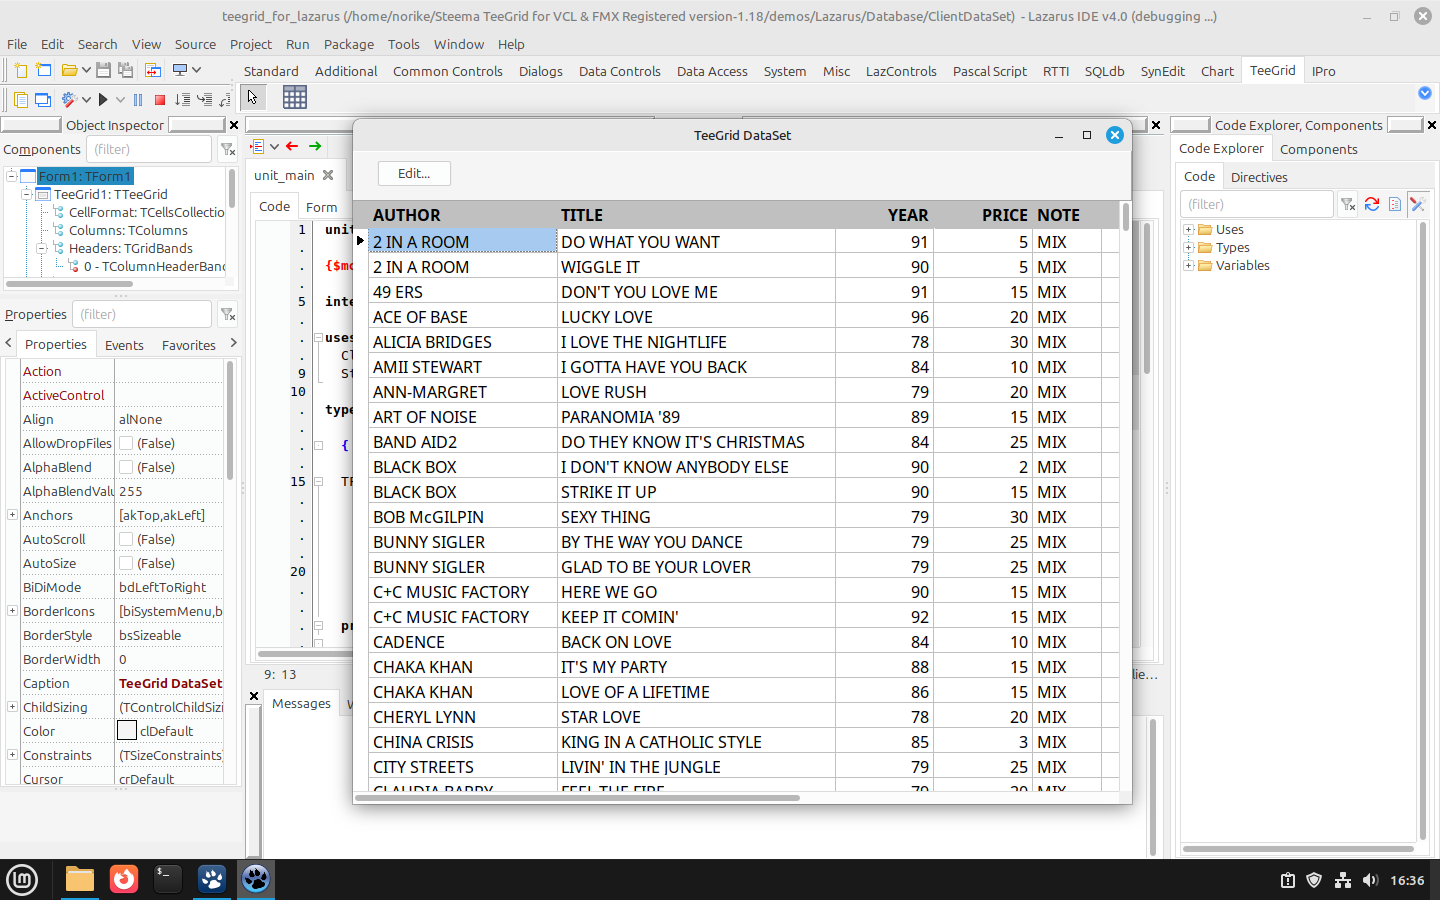Click the Open folder toolbar icon
This screenshot has height=900, width=1440.
point(69,70)
